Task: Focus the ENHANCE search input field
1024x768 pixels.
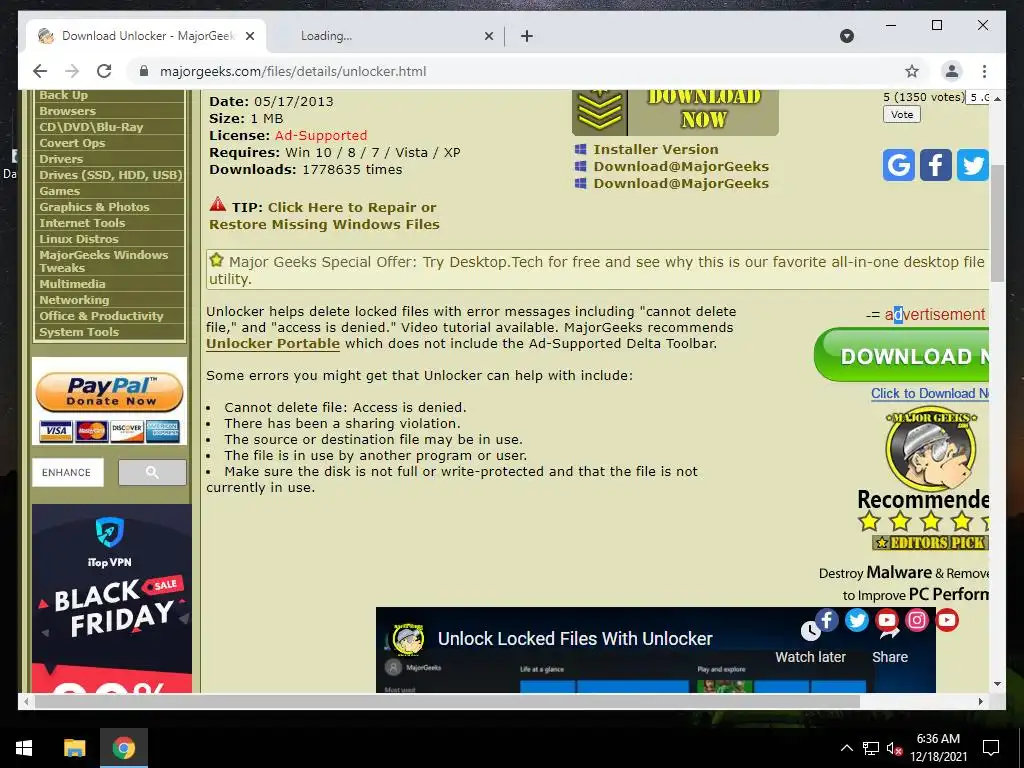Action: [x=67, y=472]
